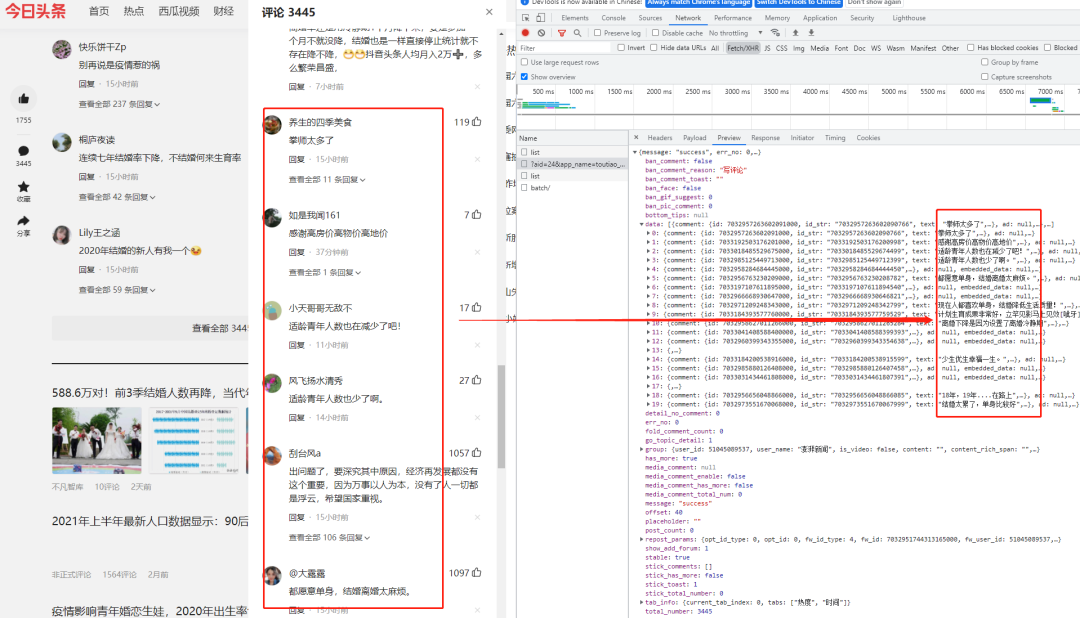The width and height of the screenshot is (1080, 618).
Task: Expand the tab_info object in preview
Action: click(x=641, y=602)
